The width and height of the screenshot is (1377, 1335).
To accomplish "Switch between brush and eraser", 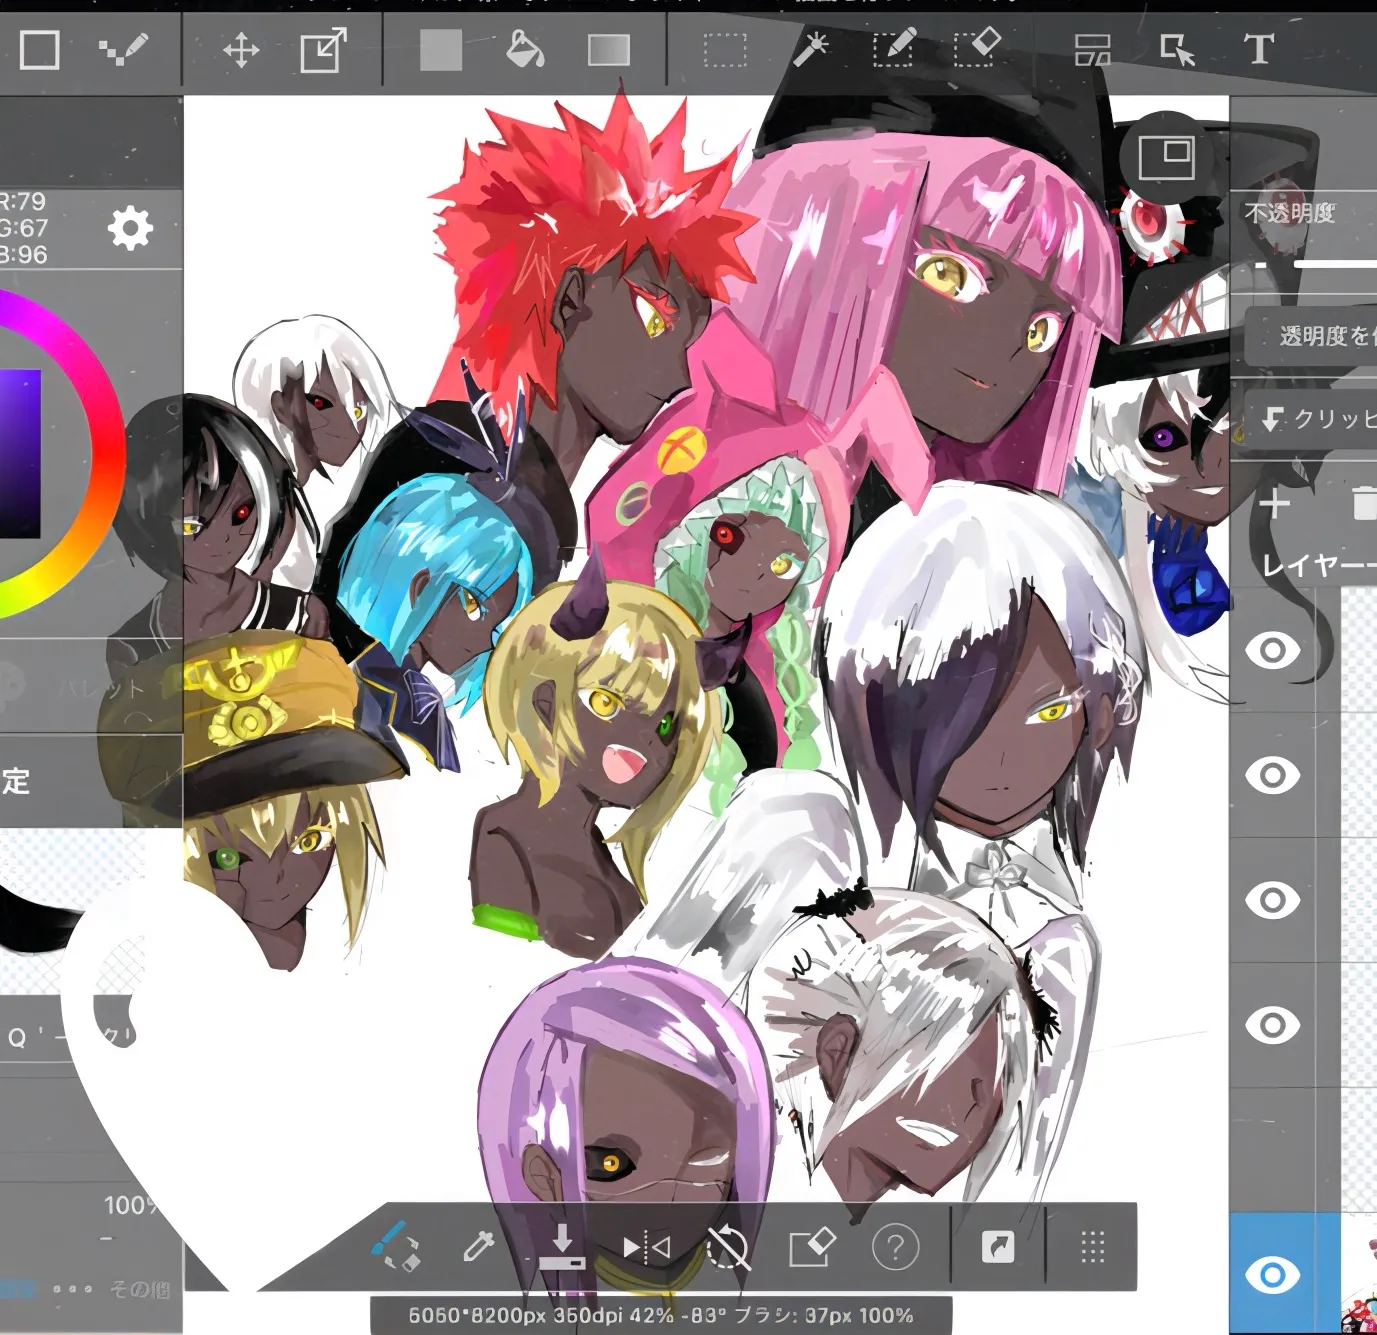I will click(396, 1246).
